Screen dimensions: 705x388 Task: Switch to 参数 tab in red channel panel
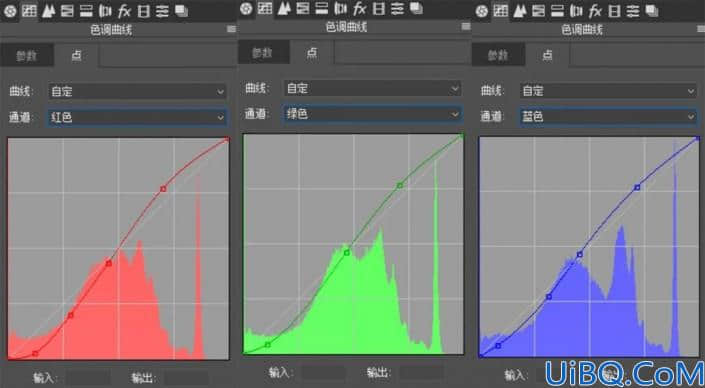click(x=27, y=55)
